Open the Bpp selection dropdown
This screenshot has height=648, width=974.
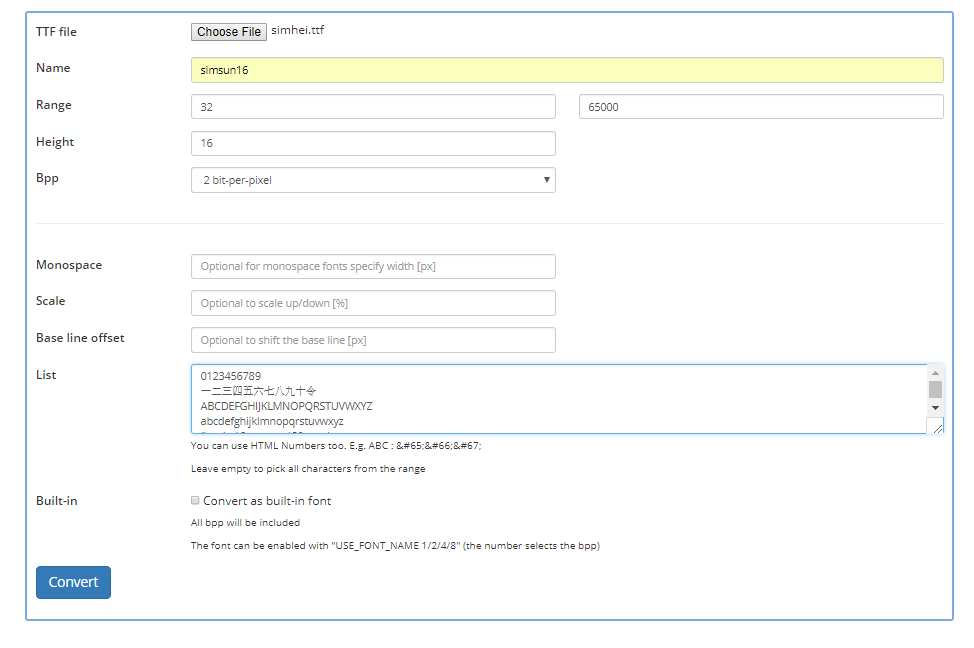tap(373, 179)
